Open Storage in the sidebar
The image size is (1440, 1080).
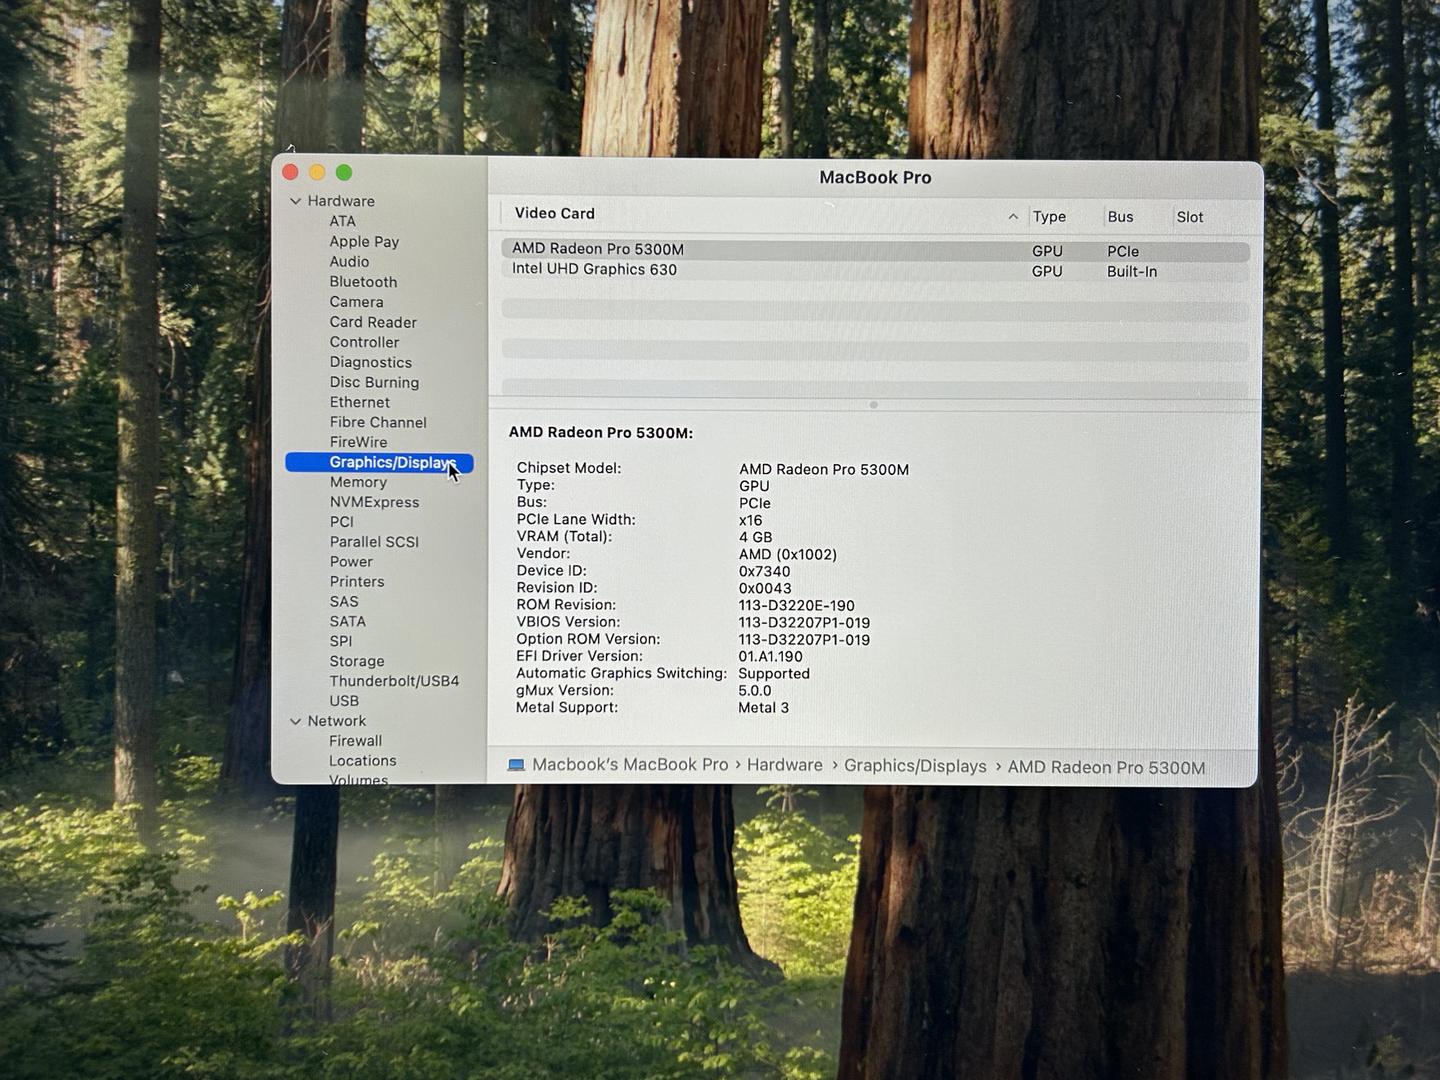click(x=357, y=661)
